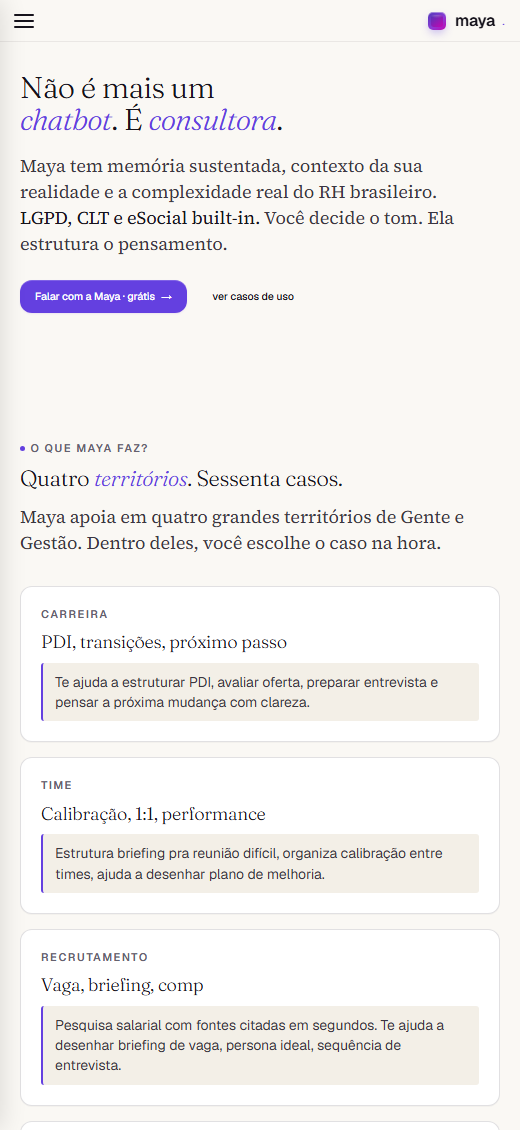The width and height of the screenshot is (520, 1130).
Task: Click the "maya" brand wordmark
Action: [x=475, y=21]
